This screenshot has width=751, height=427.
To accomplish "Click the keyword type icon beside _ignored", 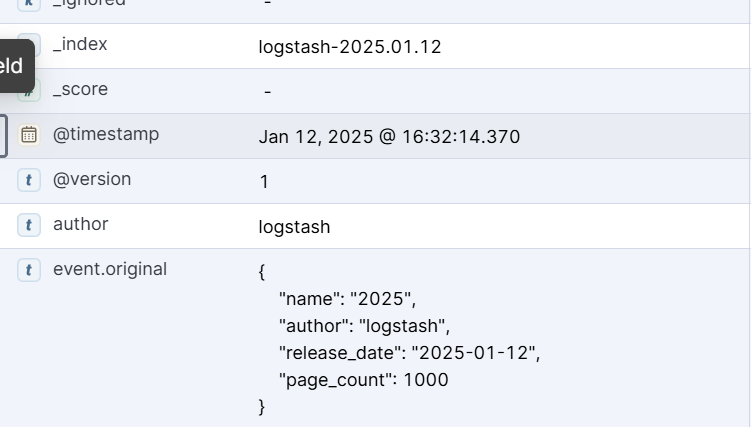I will pos(29,3).
